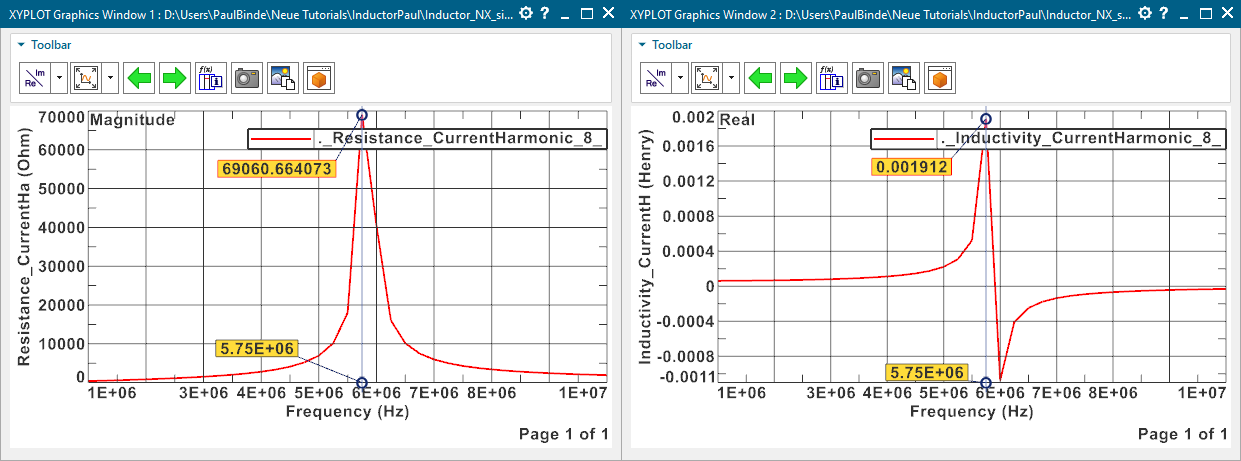Click the Magnitude label in resistance plot
The image size is (1241, 461).
pos(132,120)
